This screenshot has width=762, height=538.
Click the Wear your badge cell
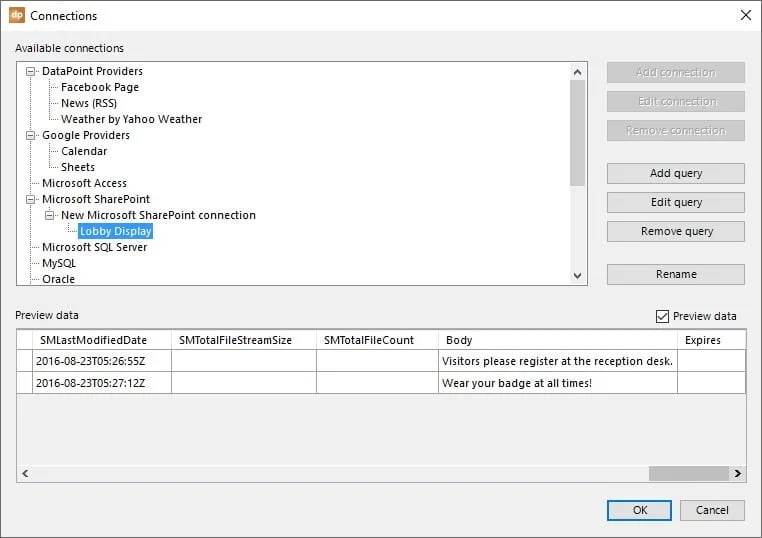558,383
